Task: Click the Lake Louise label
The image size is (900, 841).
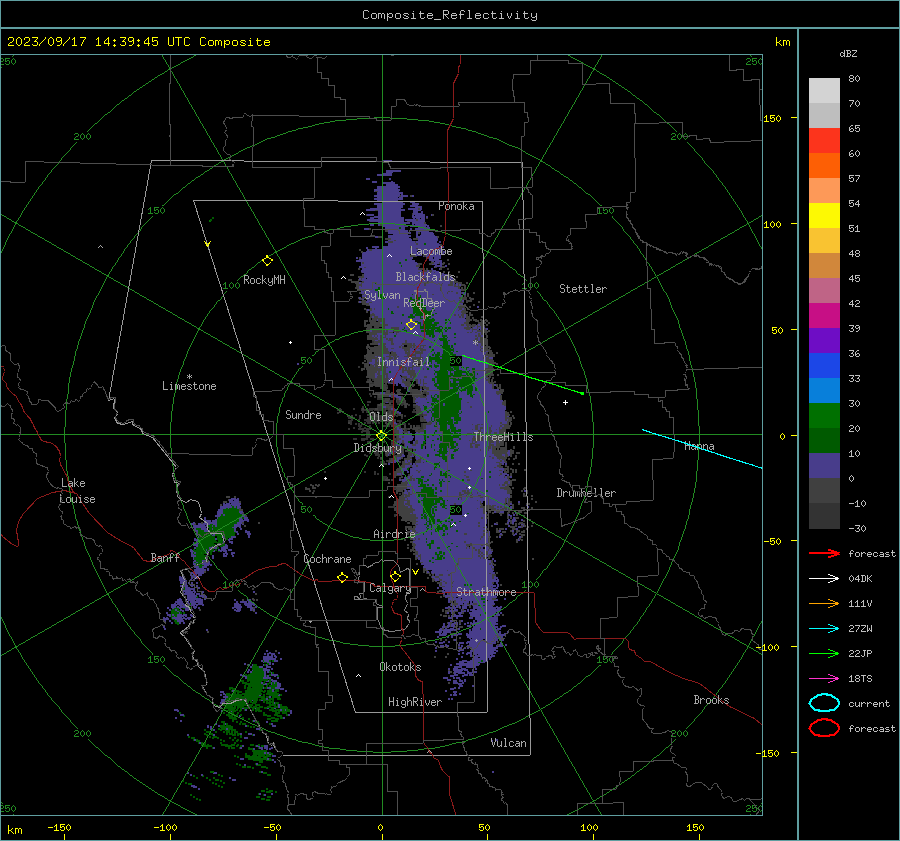Action: pos(77,491)
